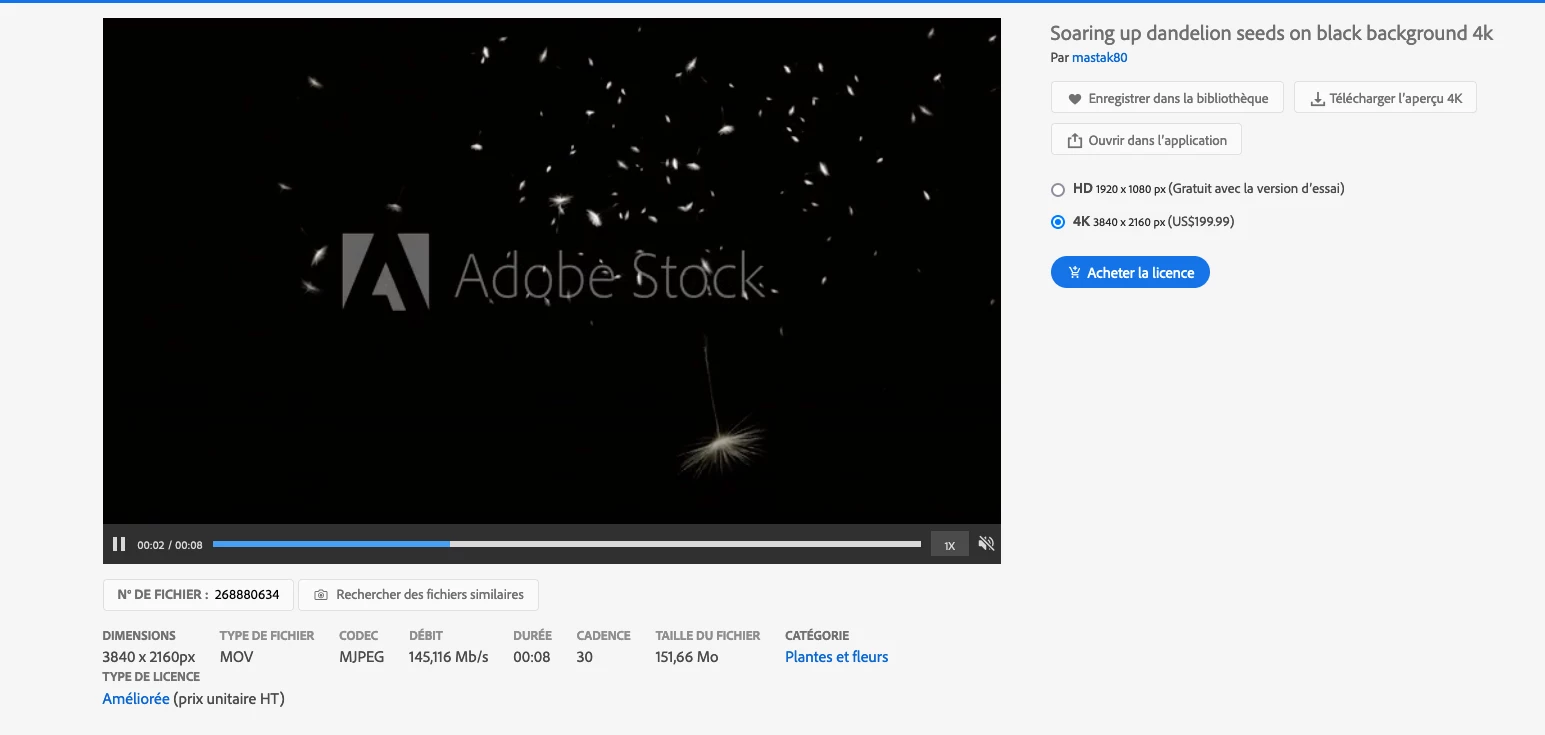
Task: Click the dandelion video preview
Action: (552, 272)
